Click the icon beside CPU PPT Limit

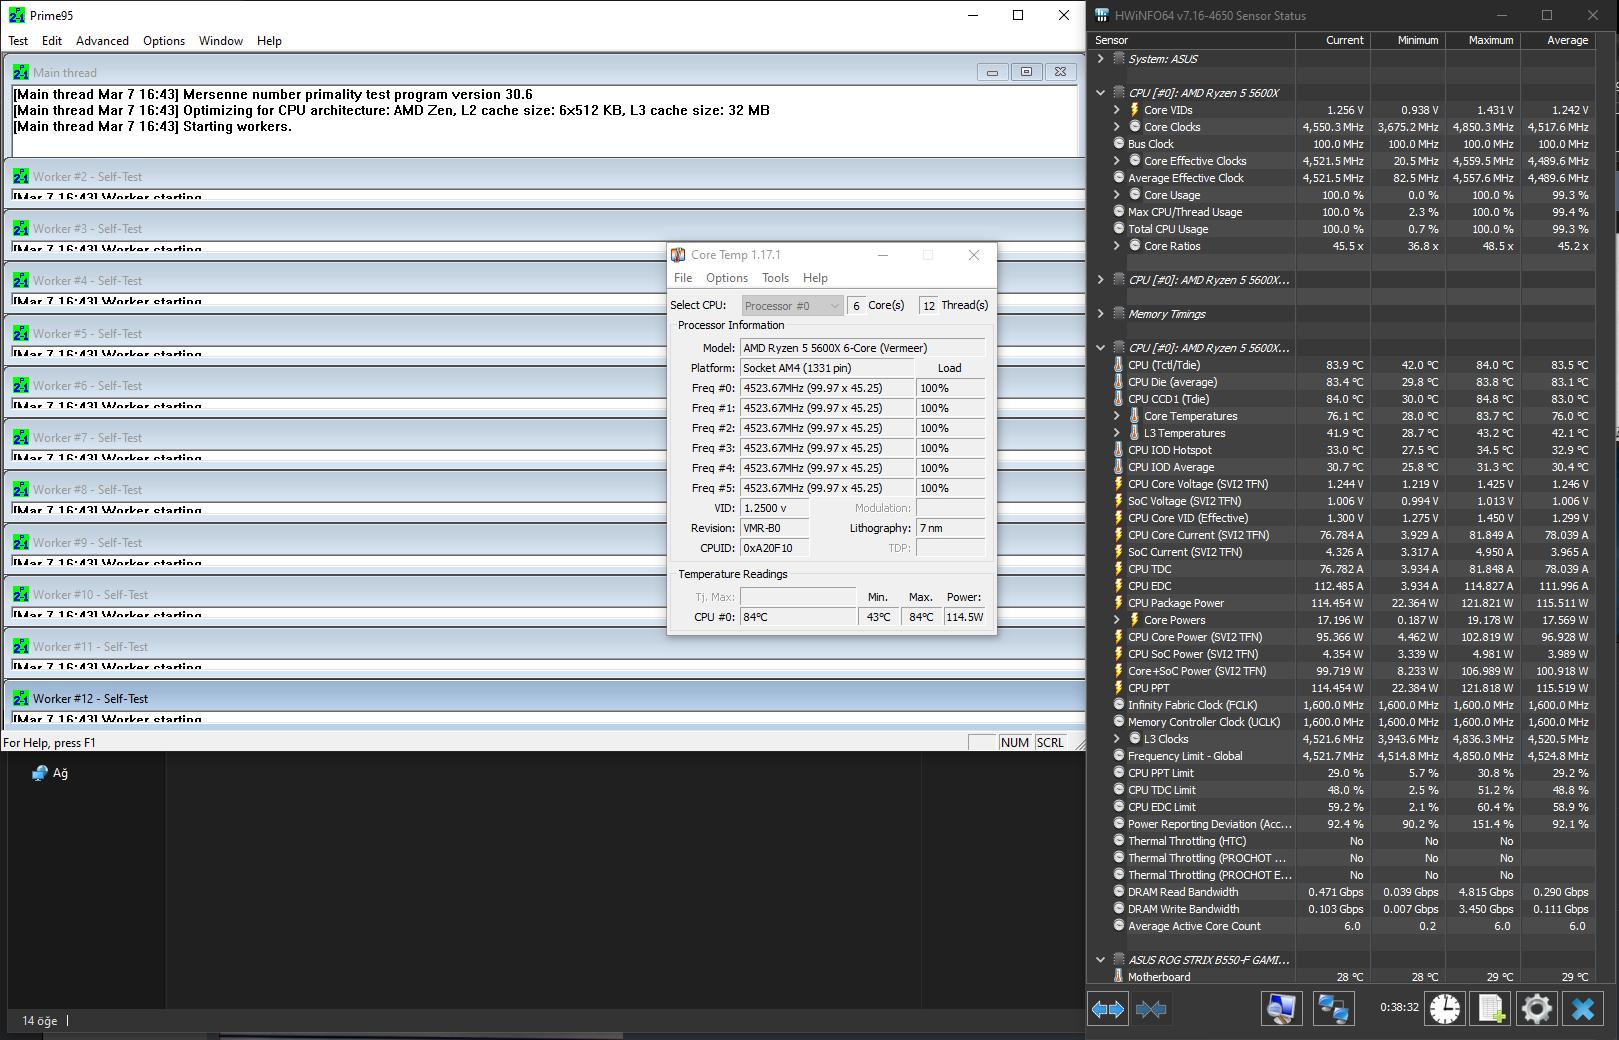[x=1119, y=773]
